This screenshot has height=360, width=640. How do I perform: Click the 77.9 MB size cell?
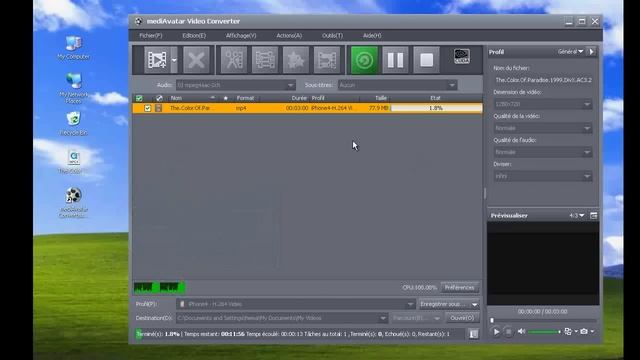[x=378, y=108]
